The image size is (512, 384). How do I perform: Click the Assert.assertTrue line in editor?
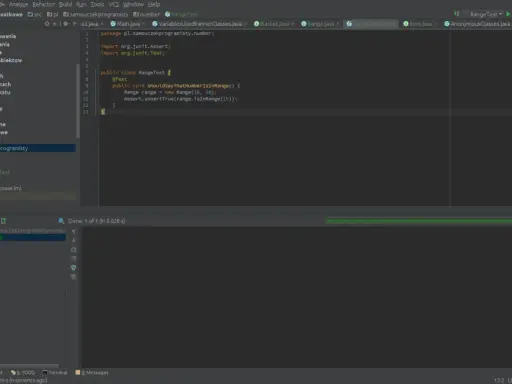[180, 99]
